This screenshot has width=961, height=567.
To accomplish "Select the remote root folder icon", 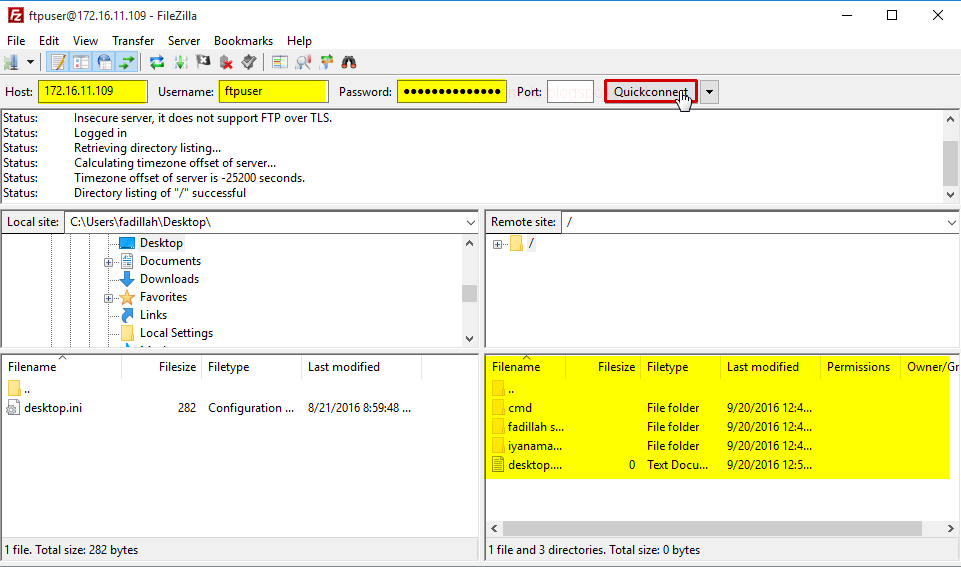I will tap(516, 244).
